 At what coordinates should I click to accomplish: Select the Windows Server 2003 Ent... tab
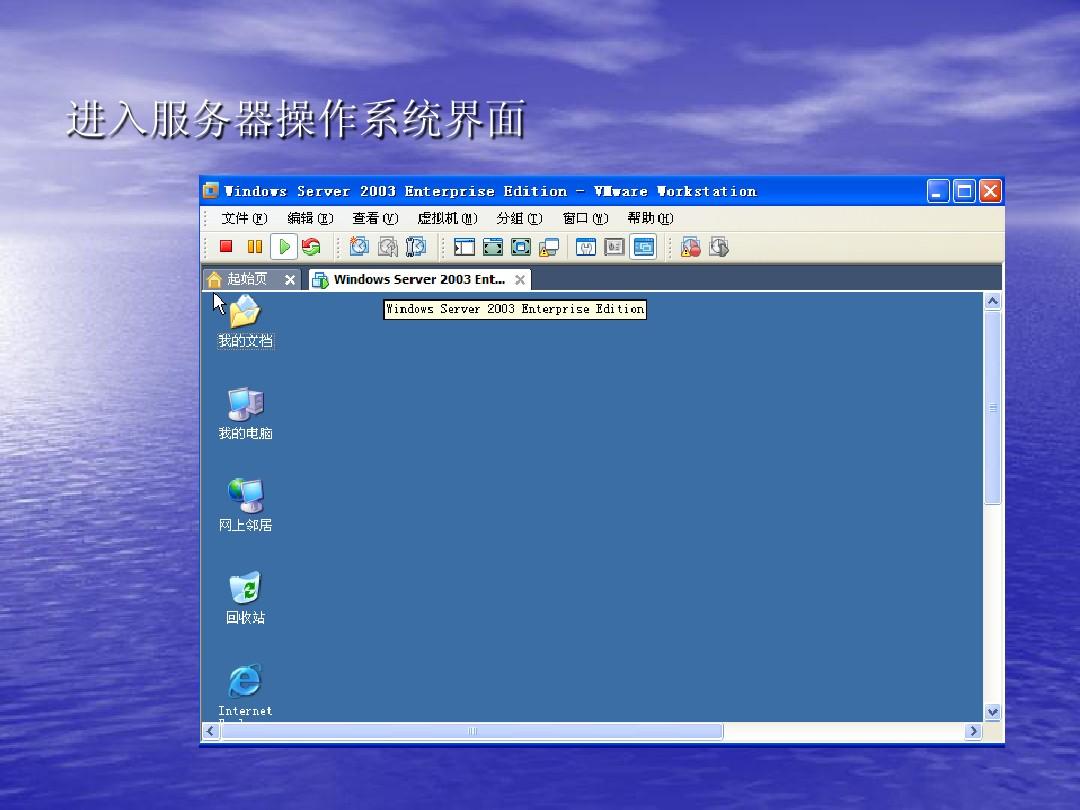(x=419, y=279)
